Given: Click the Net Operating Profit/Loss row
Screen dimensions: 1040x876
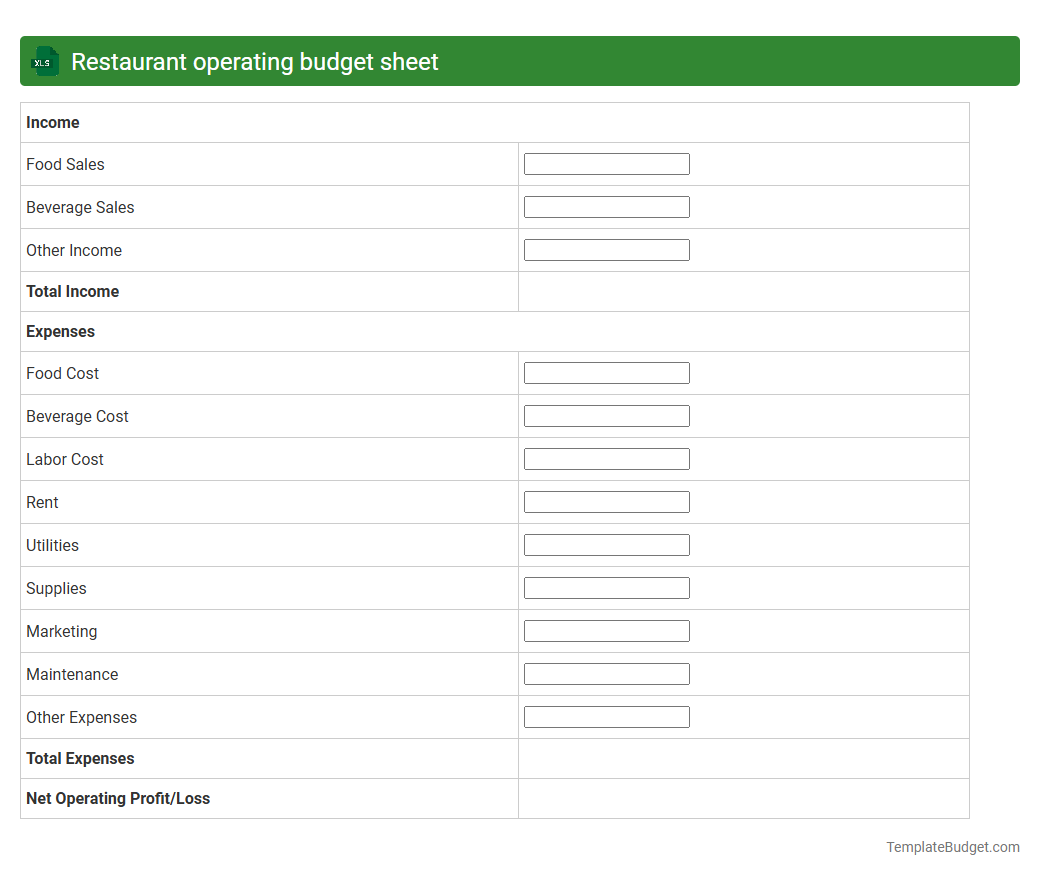Looking at the screenshot, I should (x=117, y=798).
